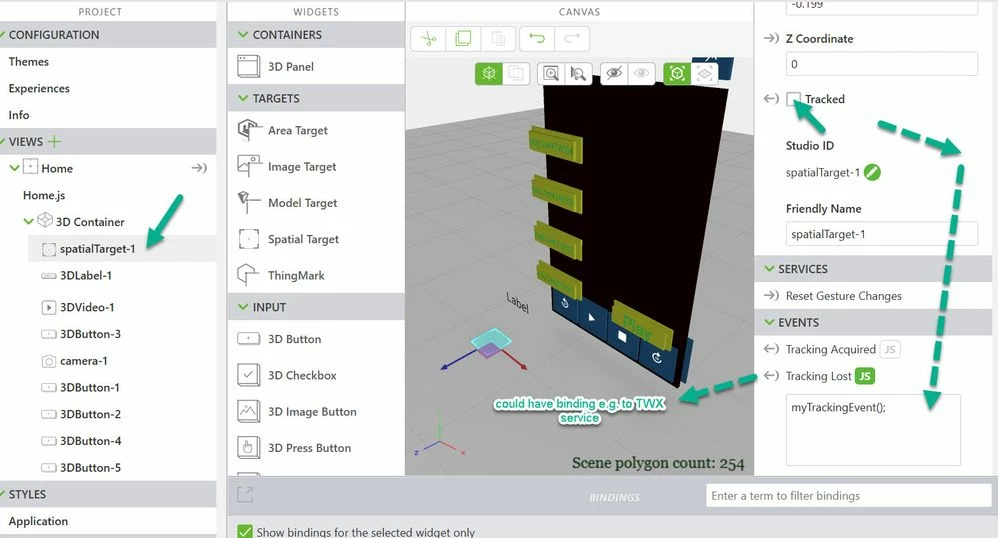Viewport: 998px width, 538px height.
Task: Pick the Spatial Target widget icon
Action: click(x=248, y=239)
